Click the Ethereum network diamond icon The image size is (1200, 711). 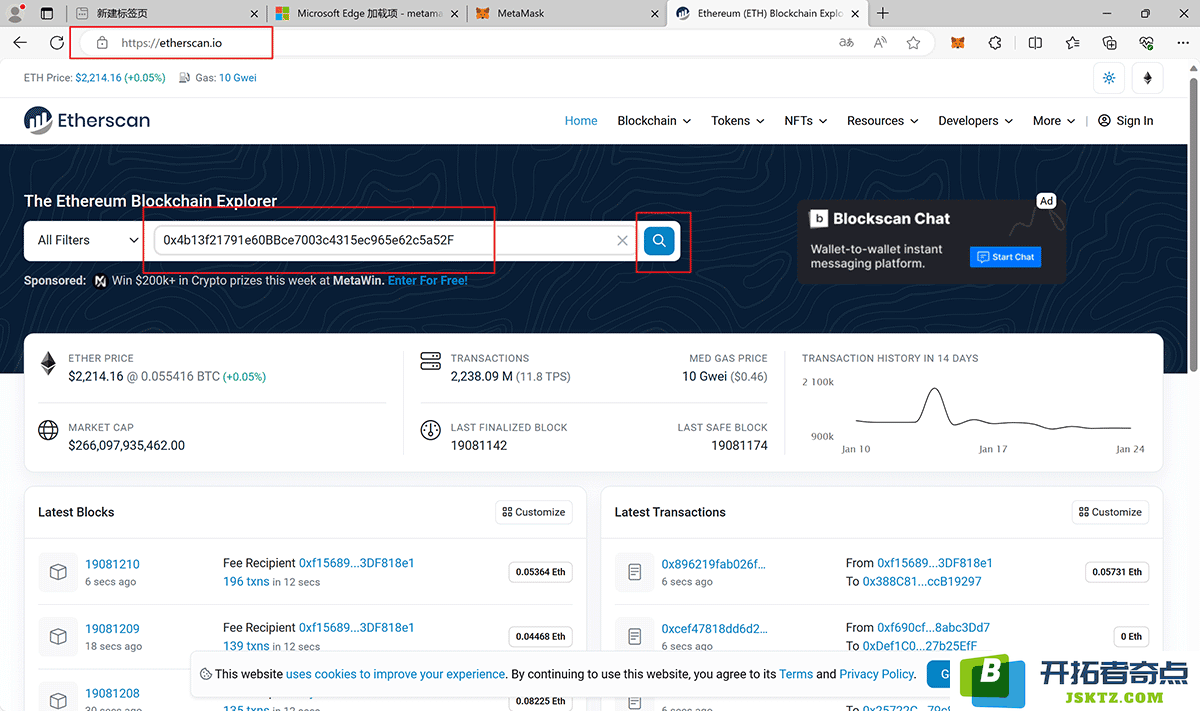1147,78
